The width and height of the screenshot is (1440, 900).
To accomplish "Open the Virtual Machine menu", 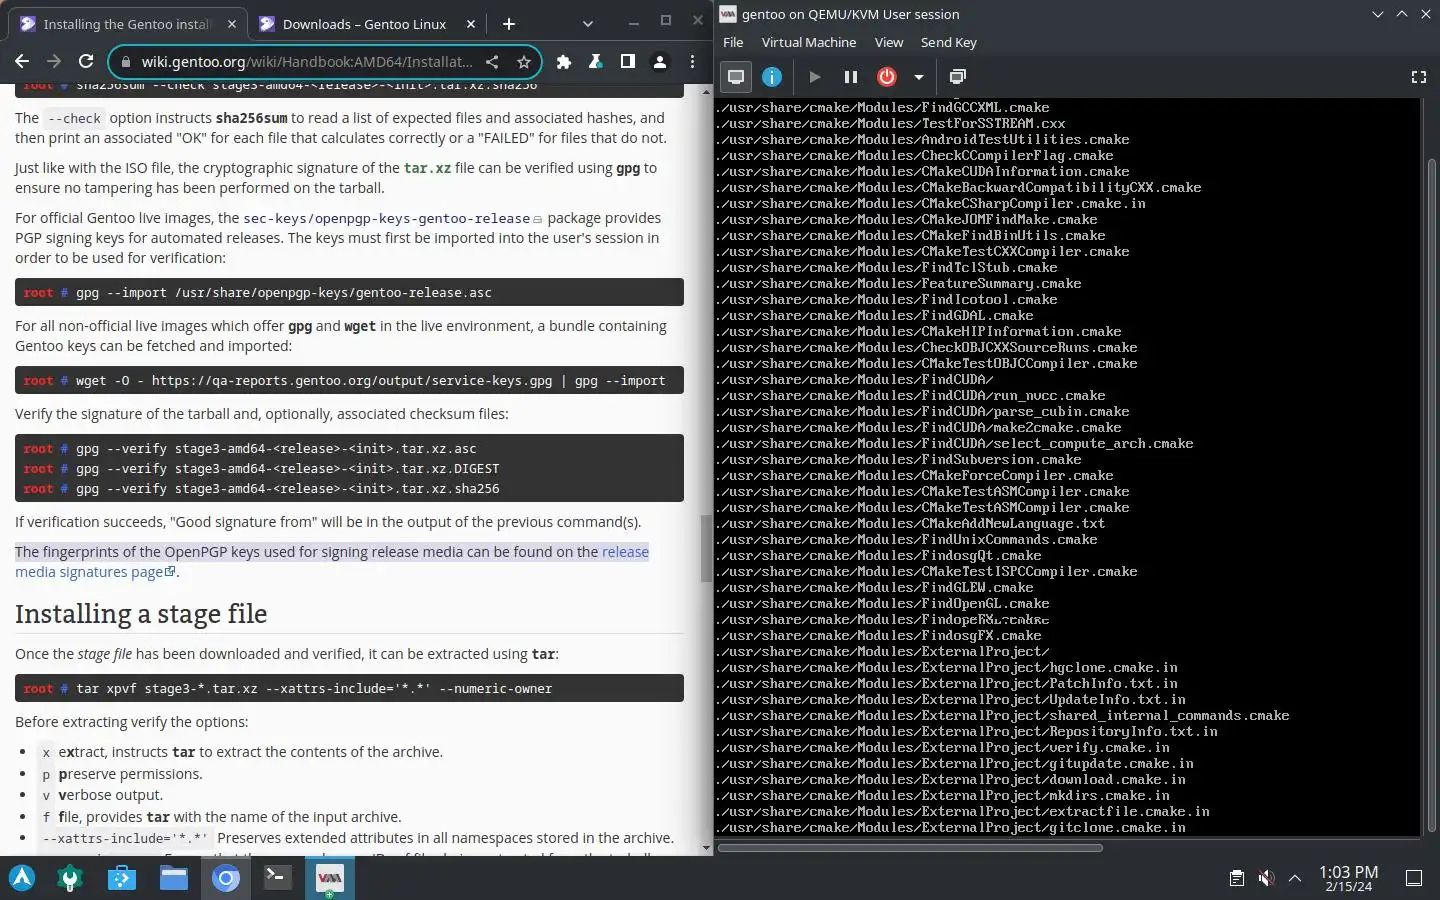I will (809, 42).
